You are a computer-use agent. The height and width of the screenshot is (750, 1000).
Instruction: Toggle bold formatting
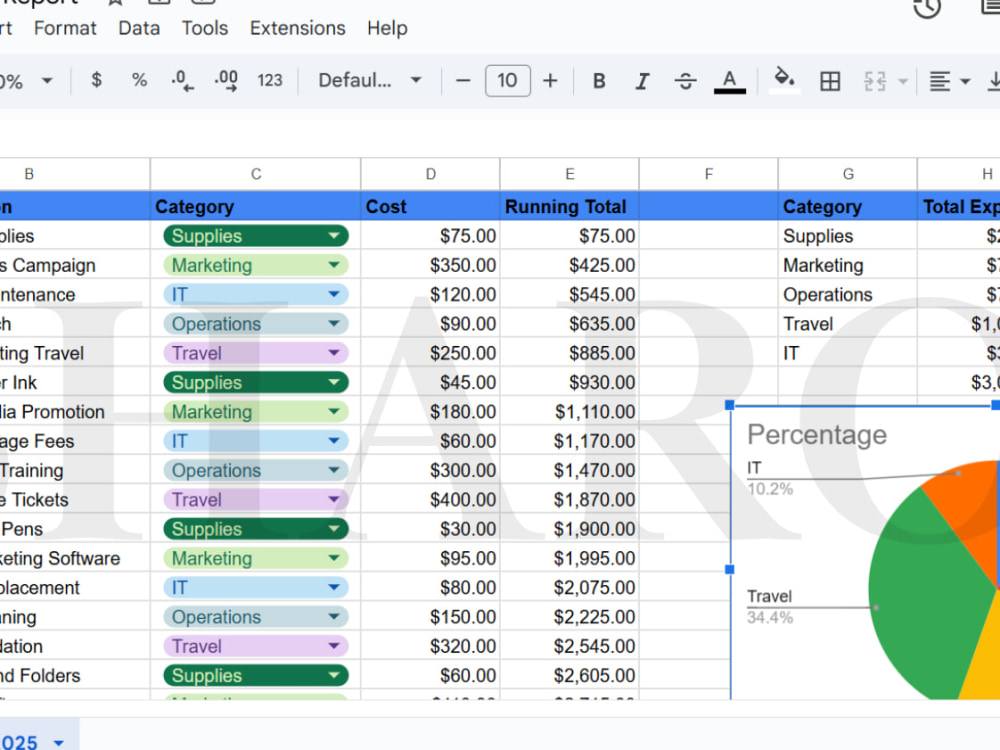(599, 81)
